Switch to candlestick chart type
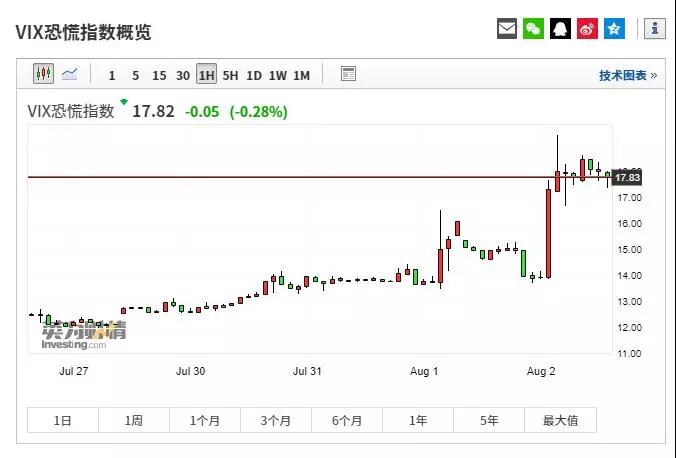 tap(43, 74)
